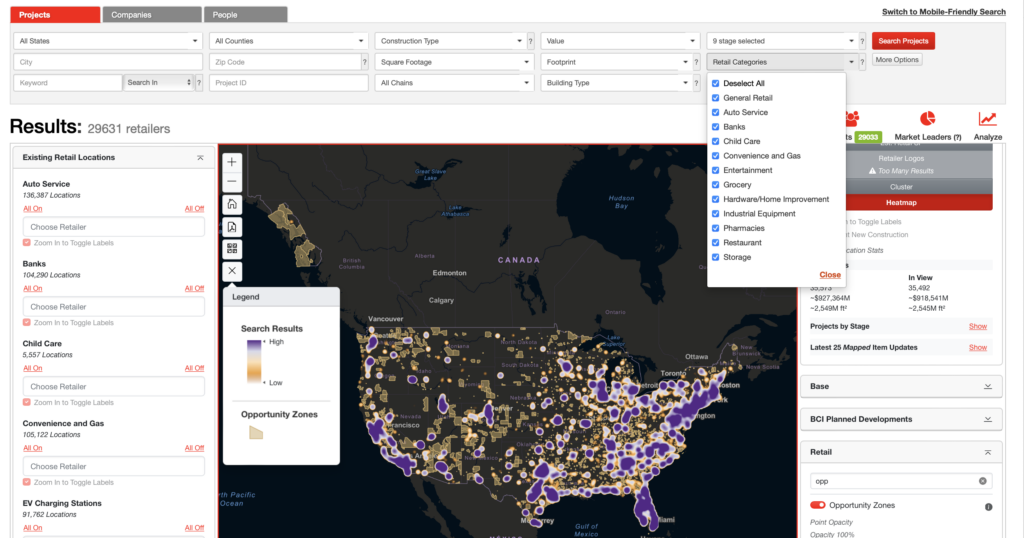Toggle labels checkbox under Auto Service

27,243
